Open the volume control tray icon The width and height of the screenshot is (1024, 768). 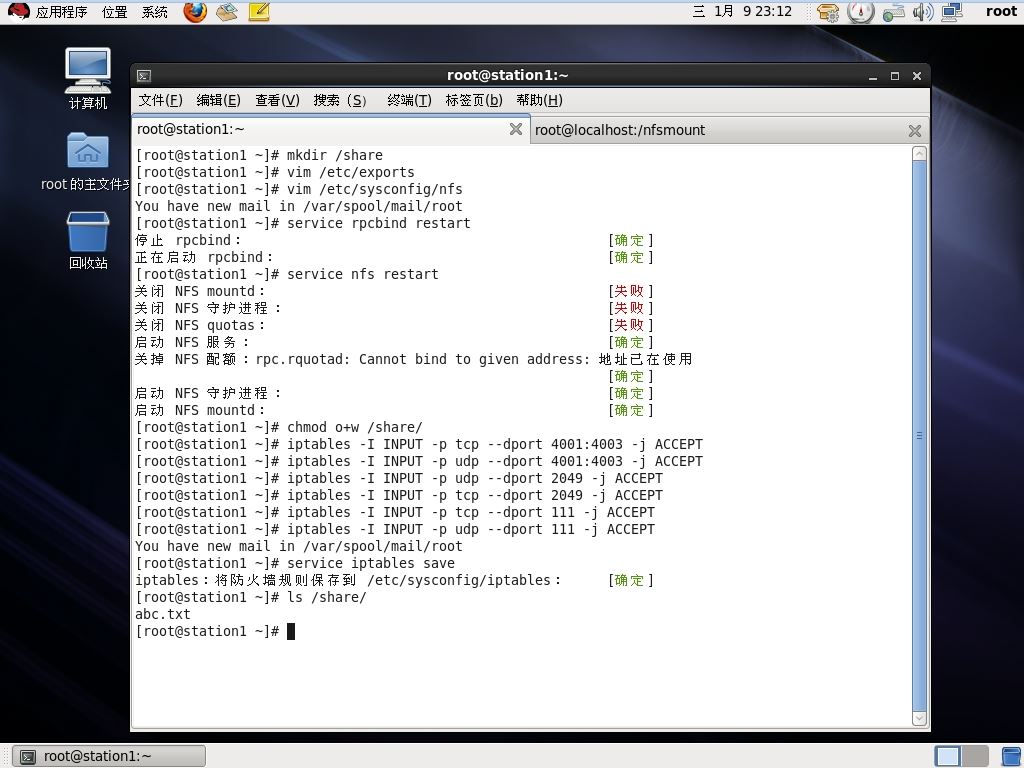click(923, 12)
